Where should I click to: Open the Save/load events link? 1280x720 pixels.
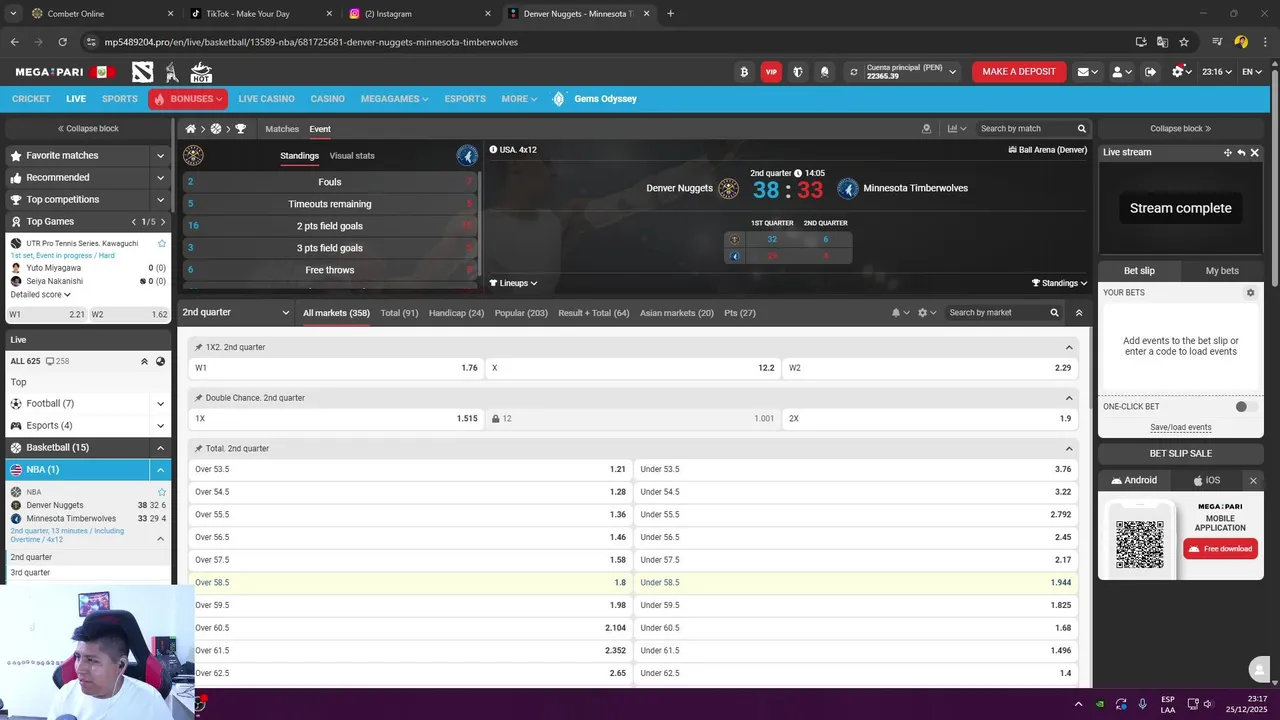click(1181, 428)
